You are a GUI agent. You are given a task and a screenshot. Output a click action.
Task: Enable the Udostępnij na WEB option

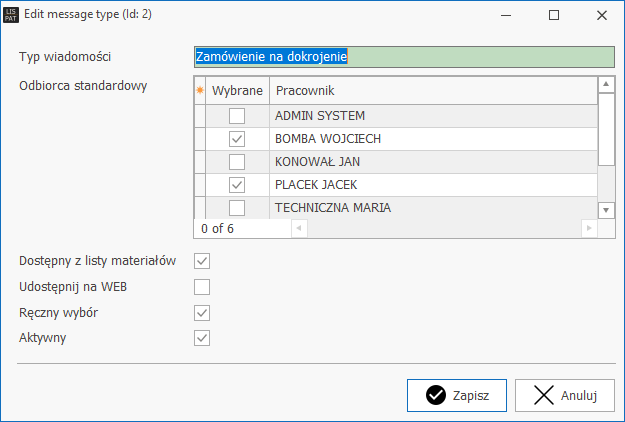coord(202,287)
